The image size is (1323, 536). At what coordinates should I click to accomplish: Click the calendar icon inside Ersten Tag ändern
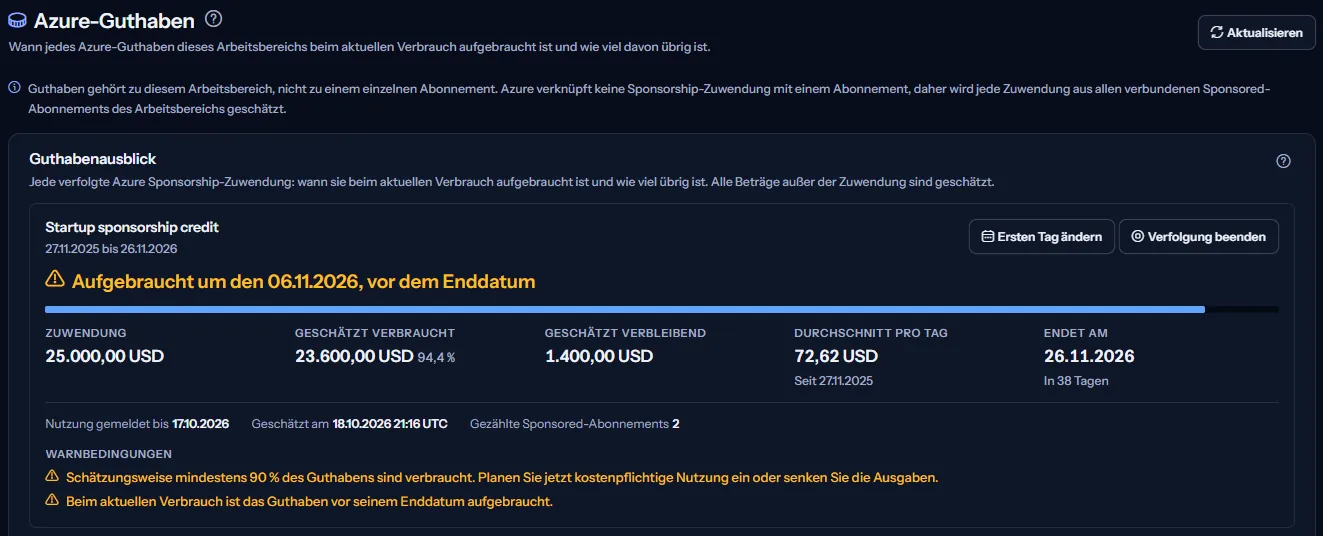[x=988, y=237]
